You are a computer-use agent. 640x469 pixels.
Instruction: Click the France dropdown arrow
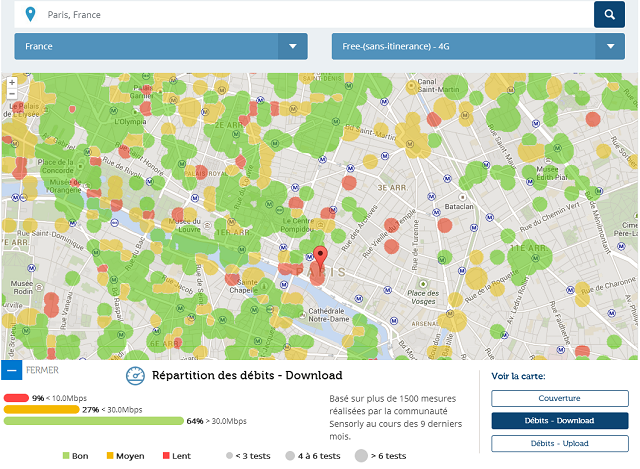pos(293,46)
